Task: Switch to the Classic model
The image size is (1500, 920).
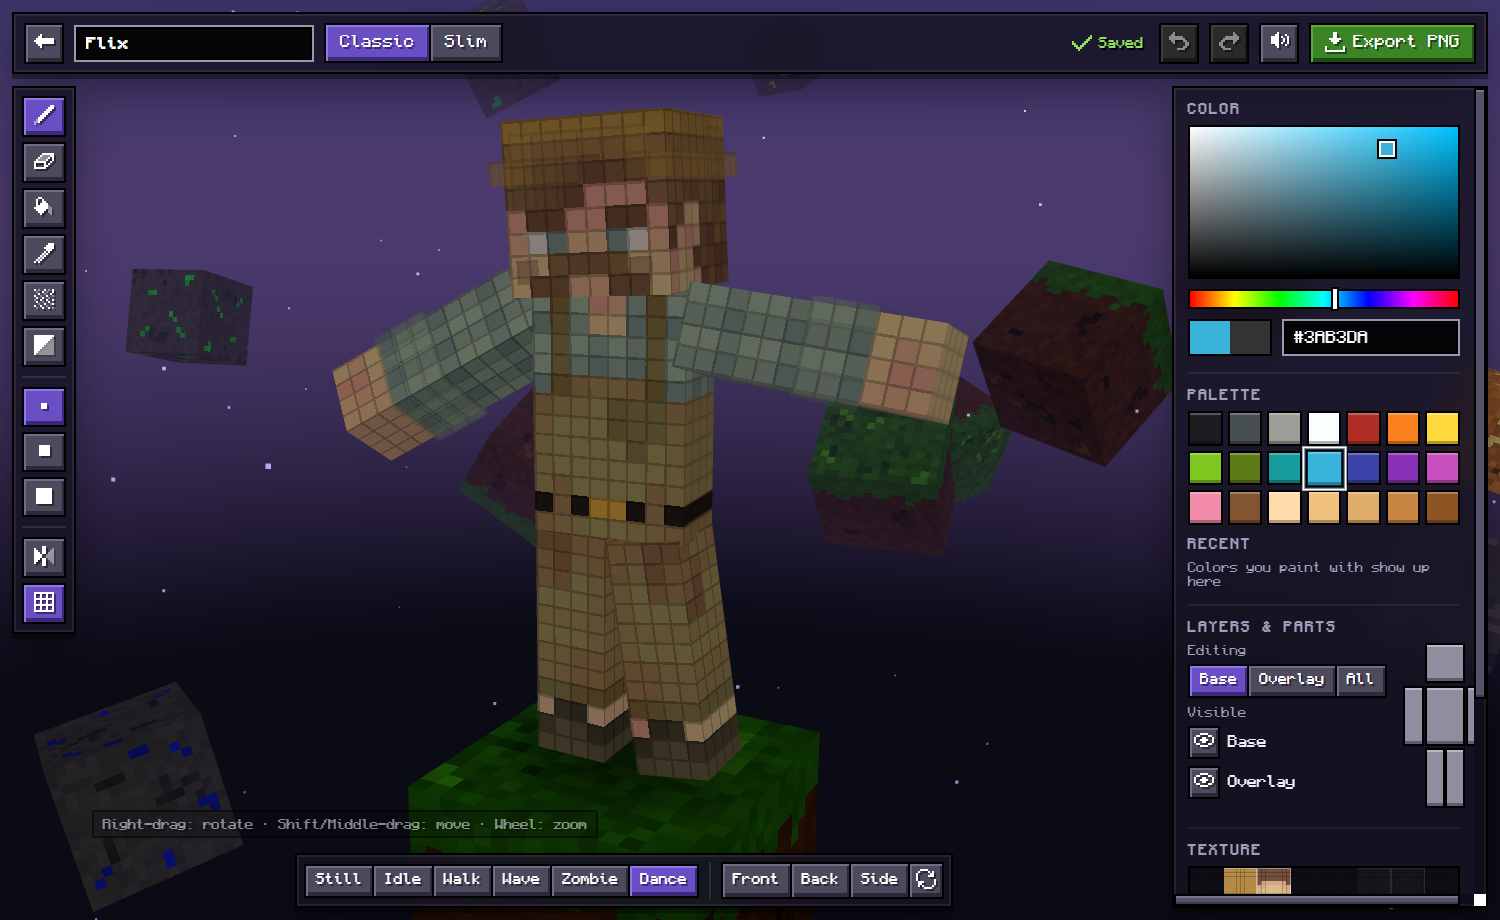Action: (377, 42)
